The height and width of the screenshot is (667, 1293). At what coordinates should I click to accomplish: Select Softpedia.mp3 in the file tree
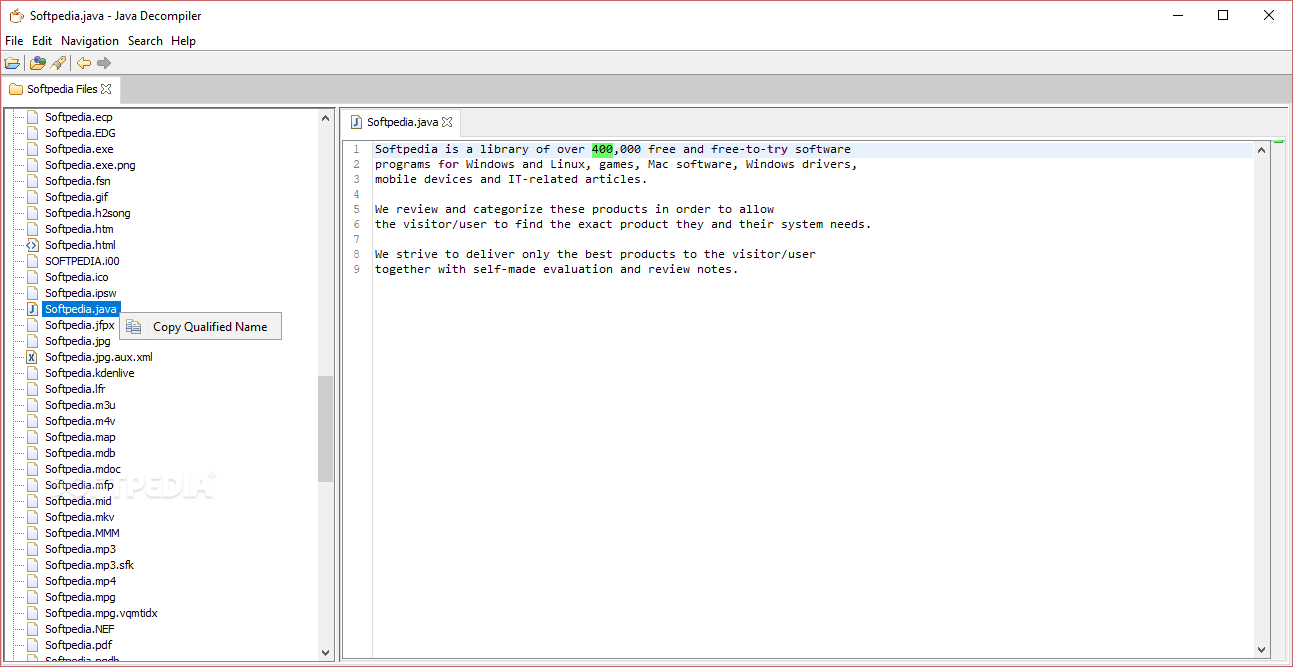click(x=80, y=549)
